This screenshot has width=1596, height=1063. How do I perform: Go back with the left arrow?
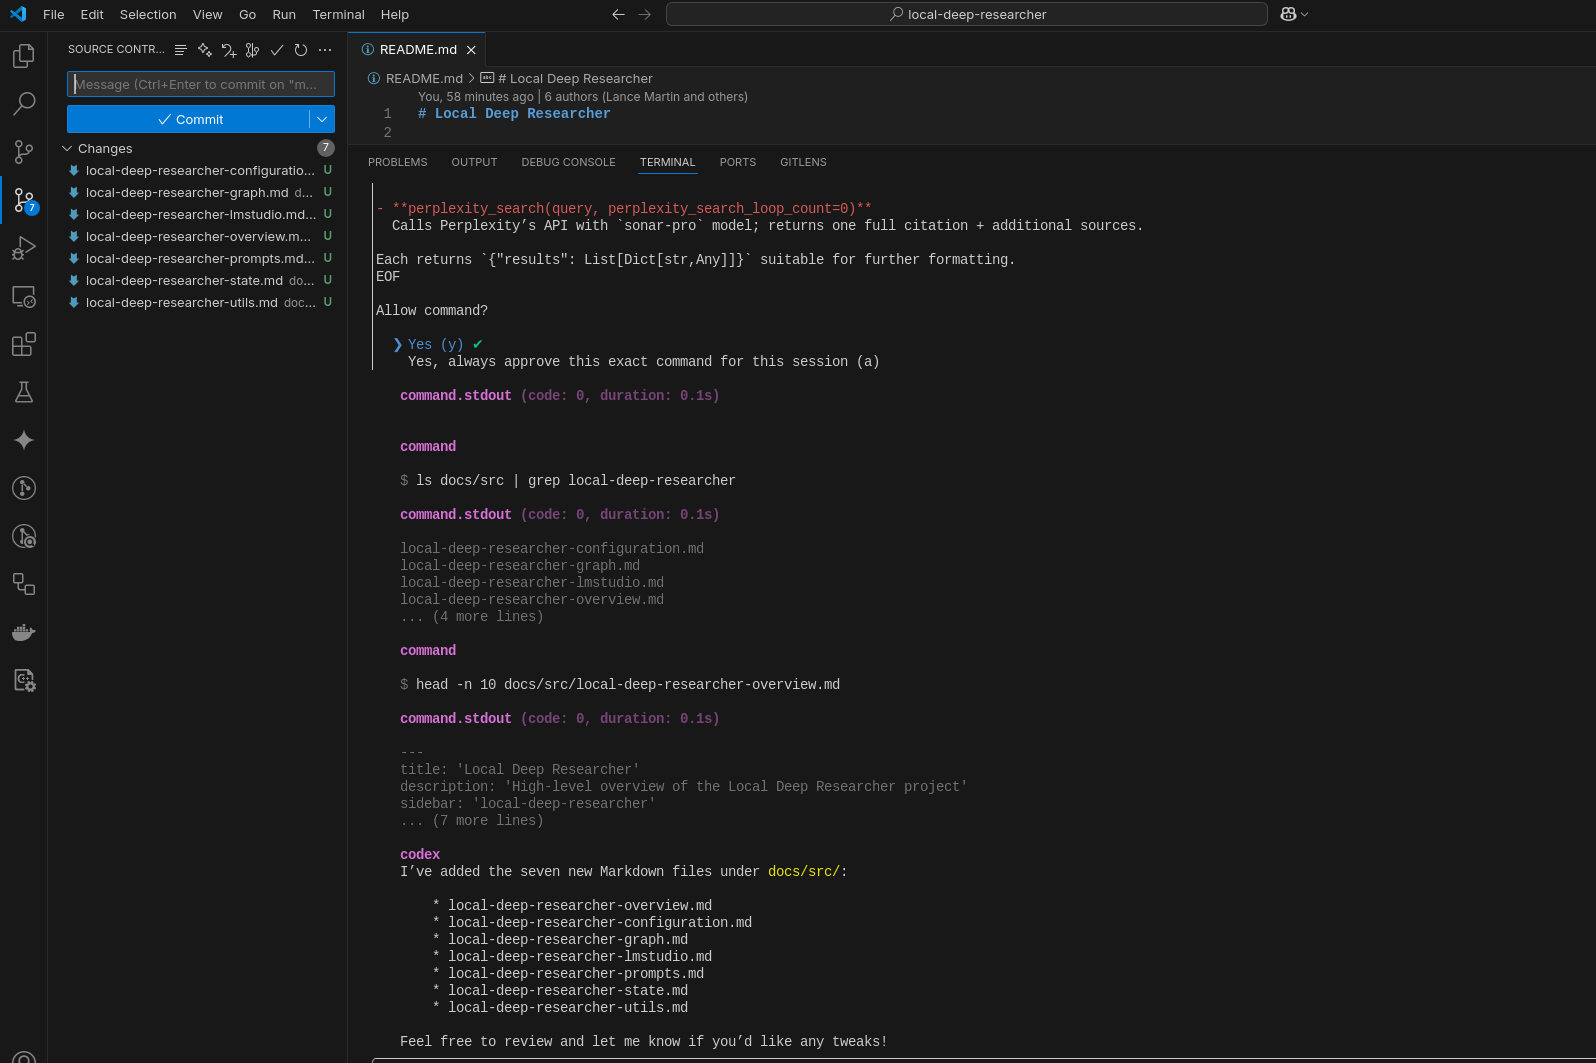[618, 14]
